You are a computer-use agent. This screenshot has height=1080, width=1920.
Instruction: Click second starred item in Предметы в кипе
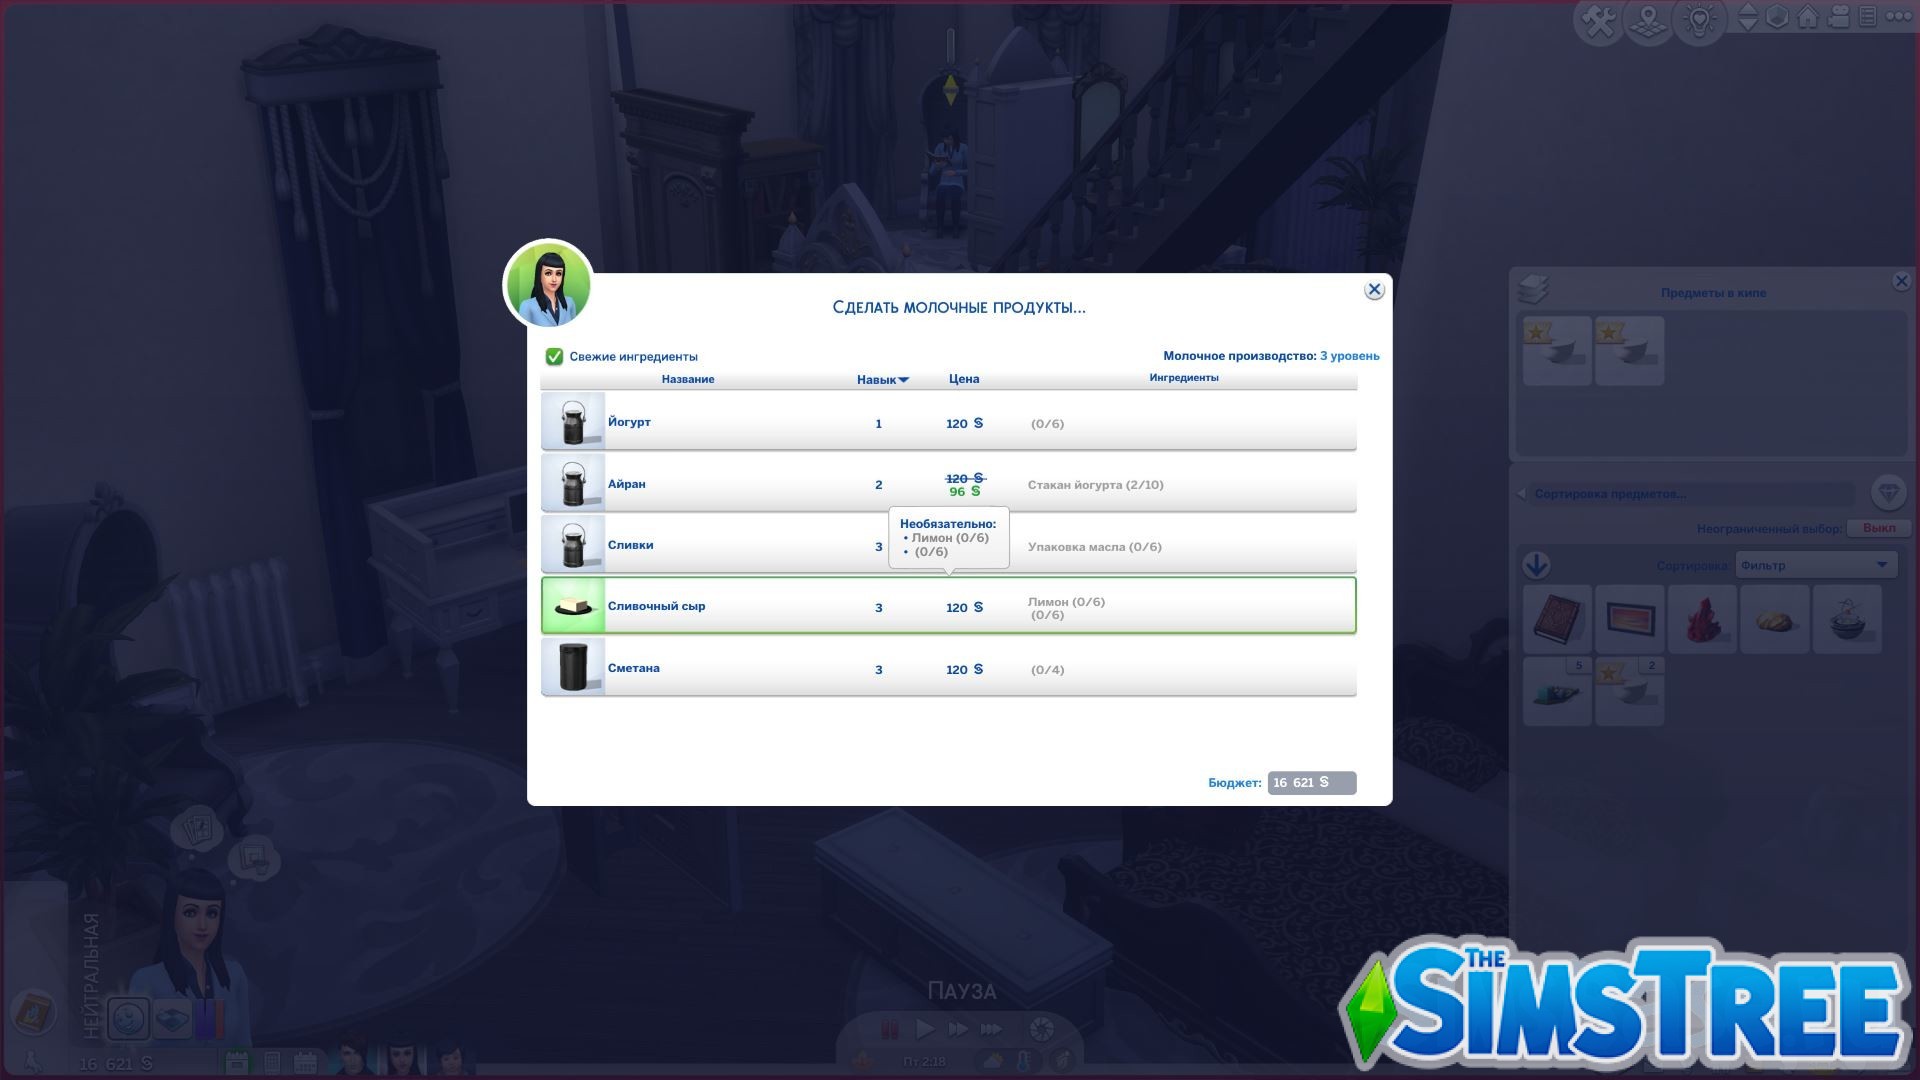(x=1630, y=351)
